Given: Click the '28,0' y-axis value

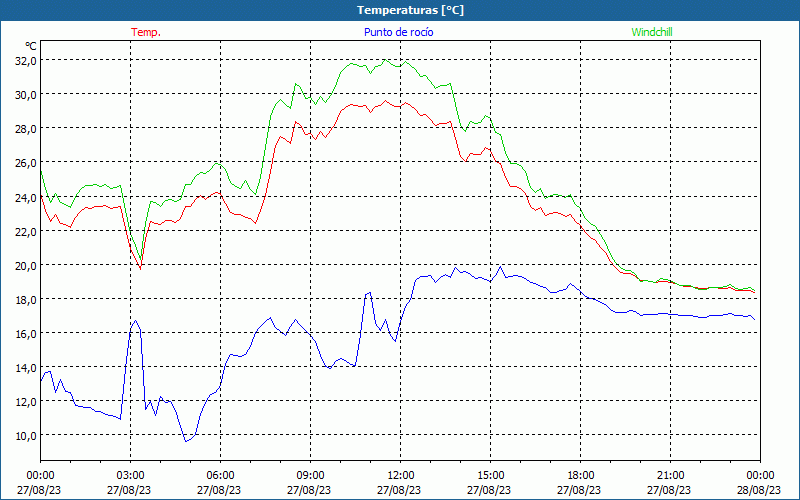Looking at the screenshot, I should (x=26, y=129).
